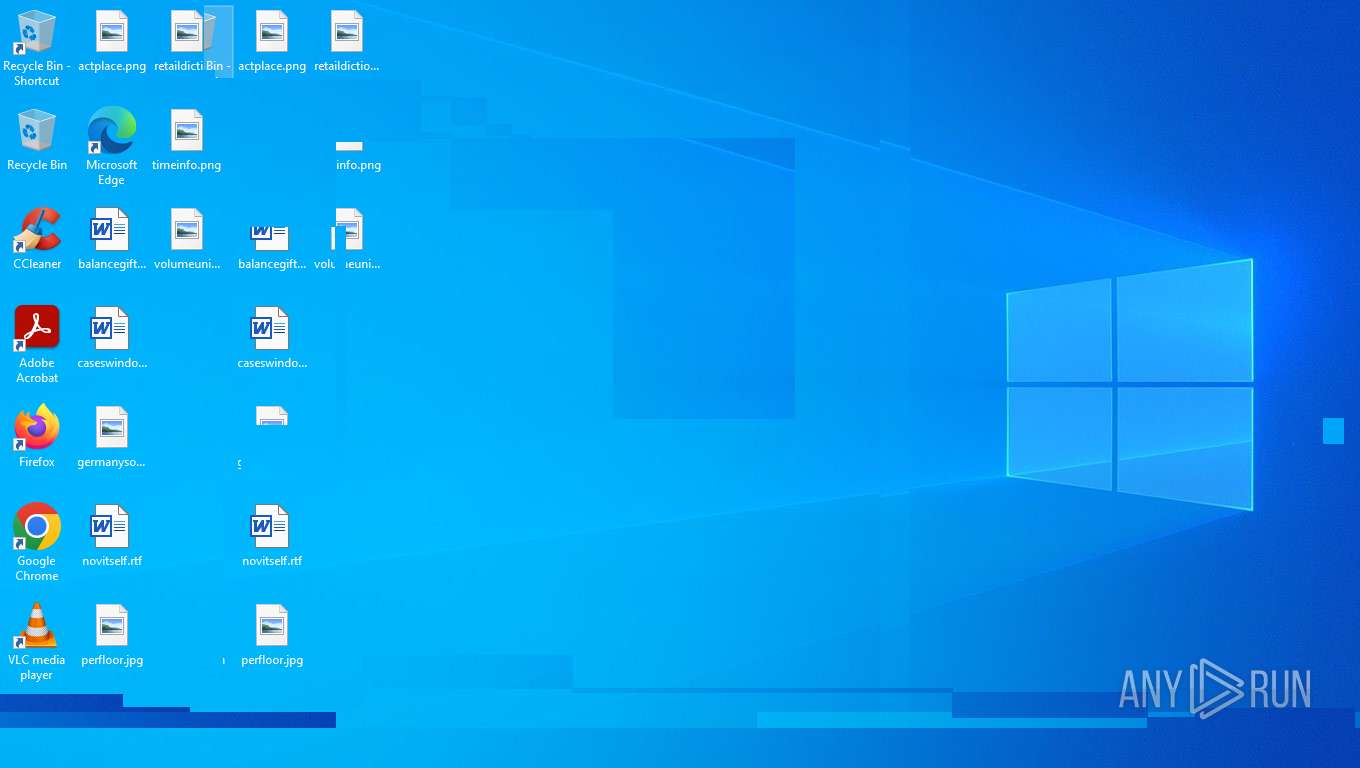This screenshot has height=768, width=1360.
Task: Select the VLC media player shortcut
Action: (x=37, y=641)
